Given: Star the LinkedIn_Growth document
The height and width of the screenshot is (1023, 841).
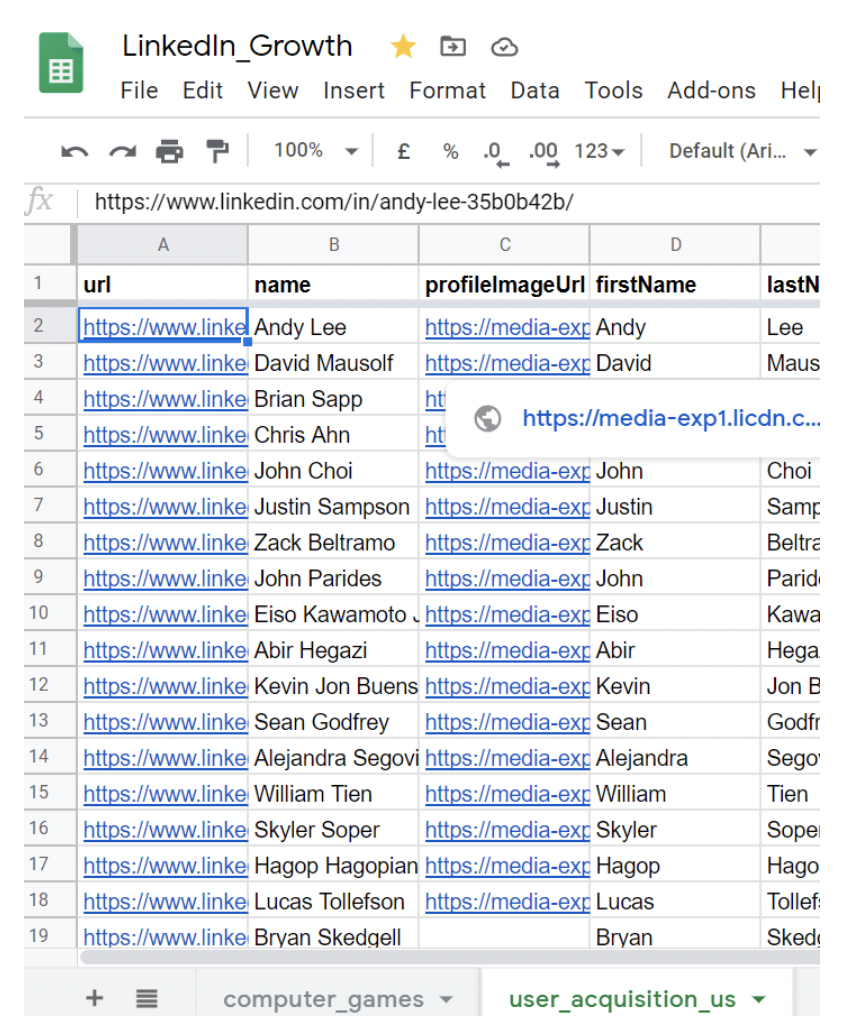Looking at the screenshot, I should (403, 46).
